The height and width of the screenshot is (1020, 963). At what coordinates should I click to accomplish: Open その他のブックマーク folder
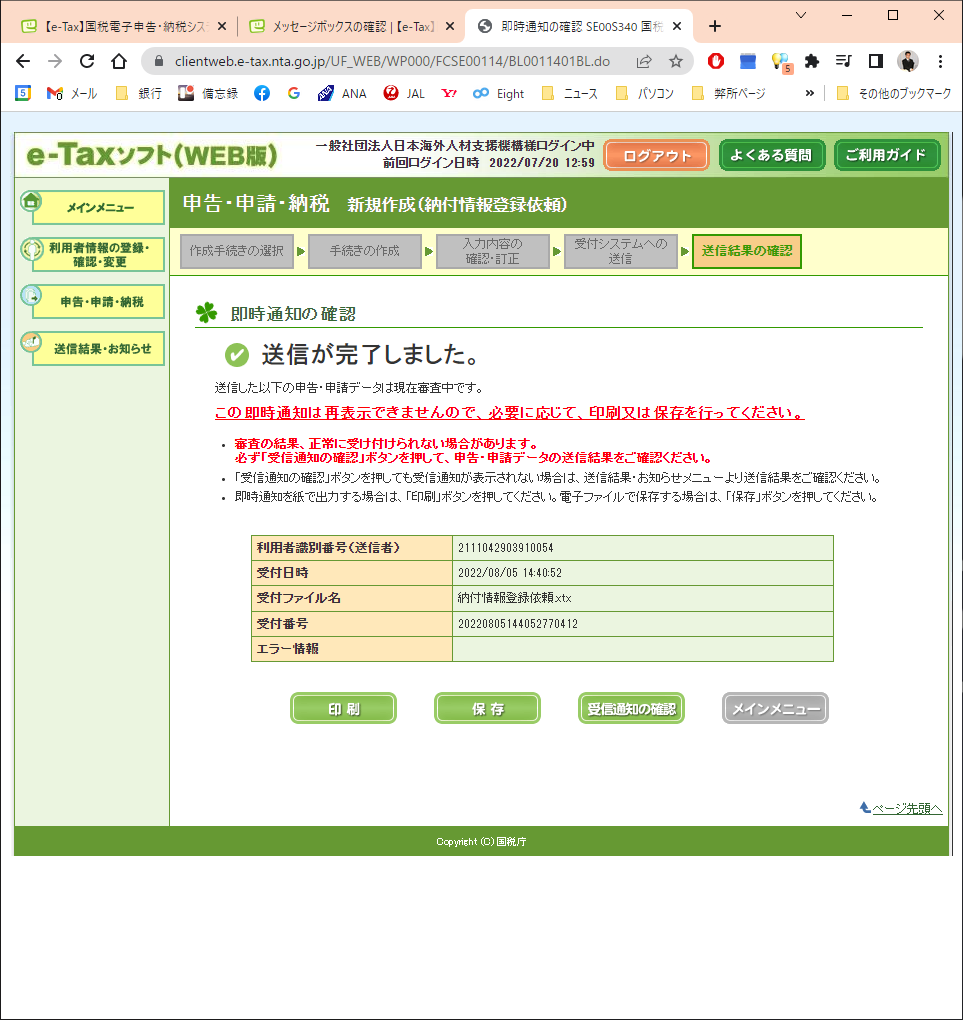pyautogui.click(x=893, y=94)
